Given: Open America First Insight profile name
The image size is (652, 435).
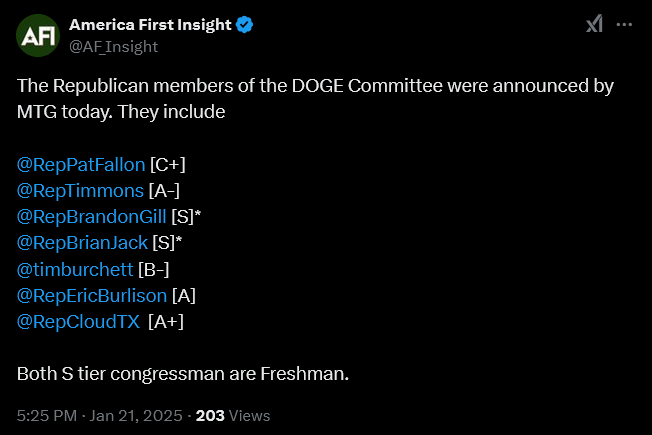Looking at the screenshot, I should [150, 25].
